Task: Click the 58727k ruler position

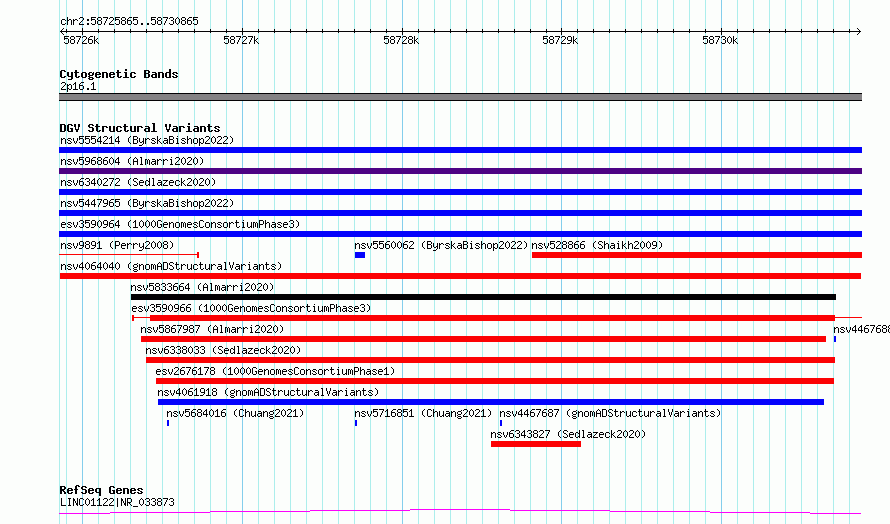Action: [x=241, y=40]
